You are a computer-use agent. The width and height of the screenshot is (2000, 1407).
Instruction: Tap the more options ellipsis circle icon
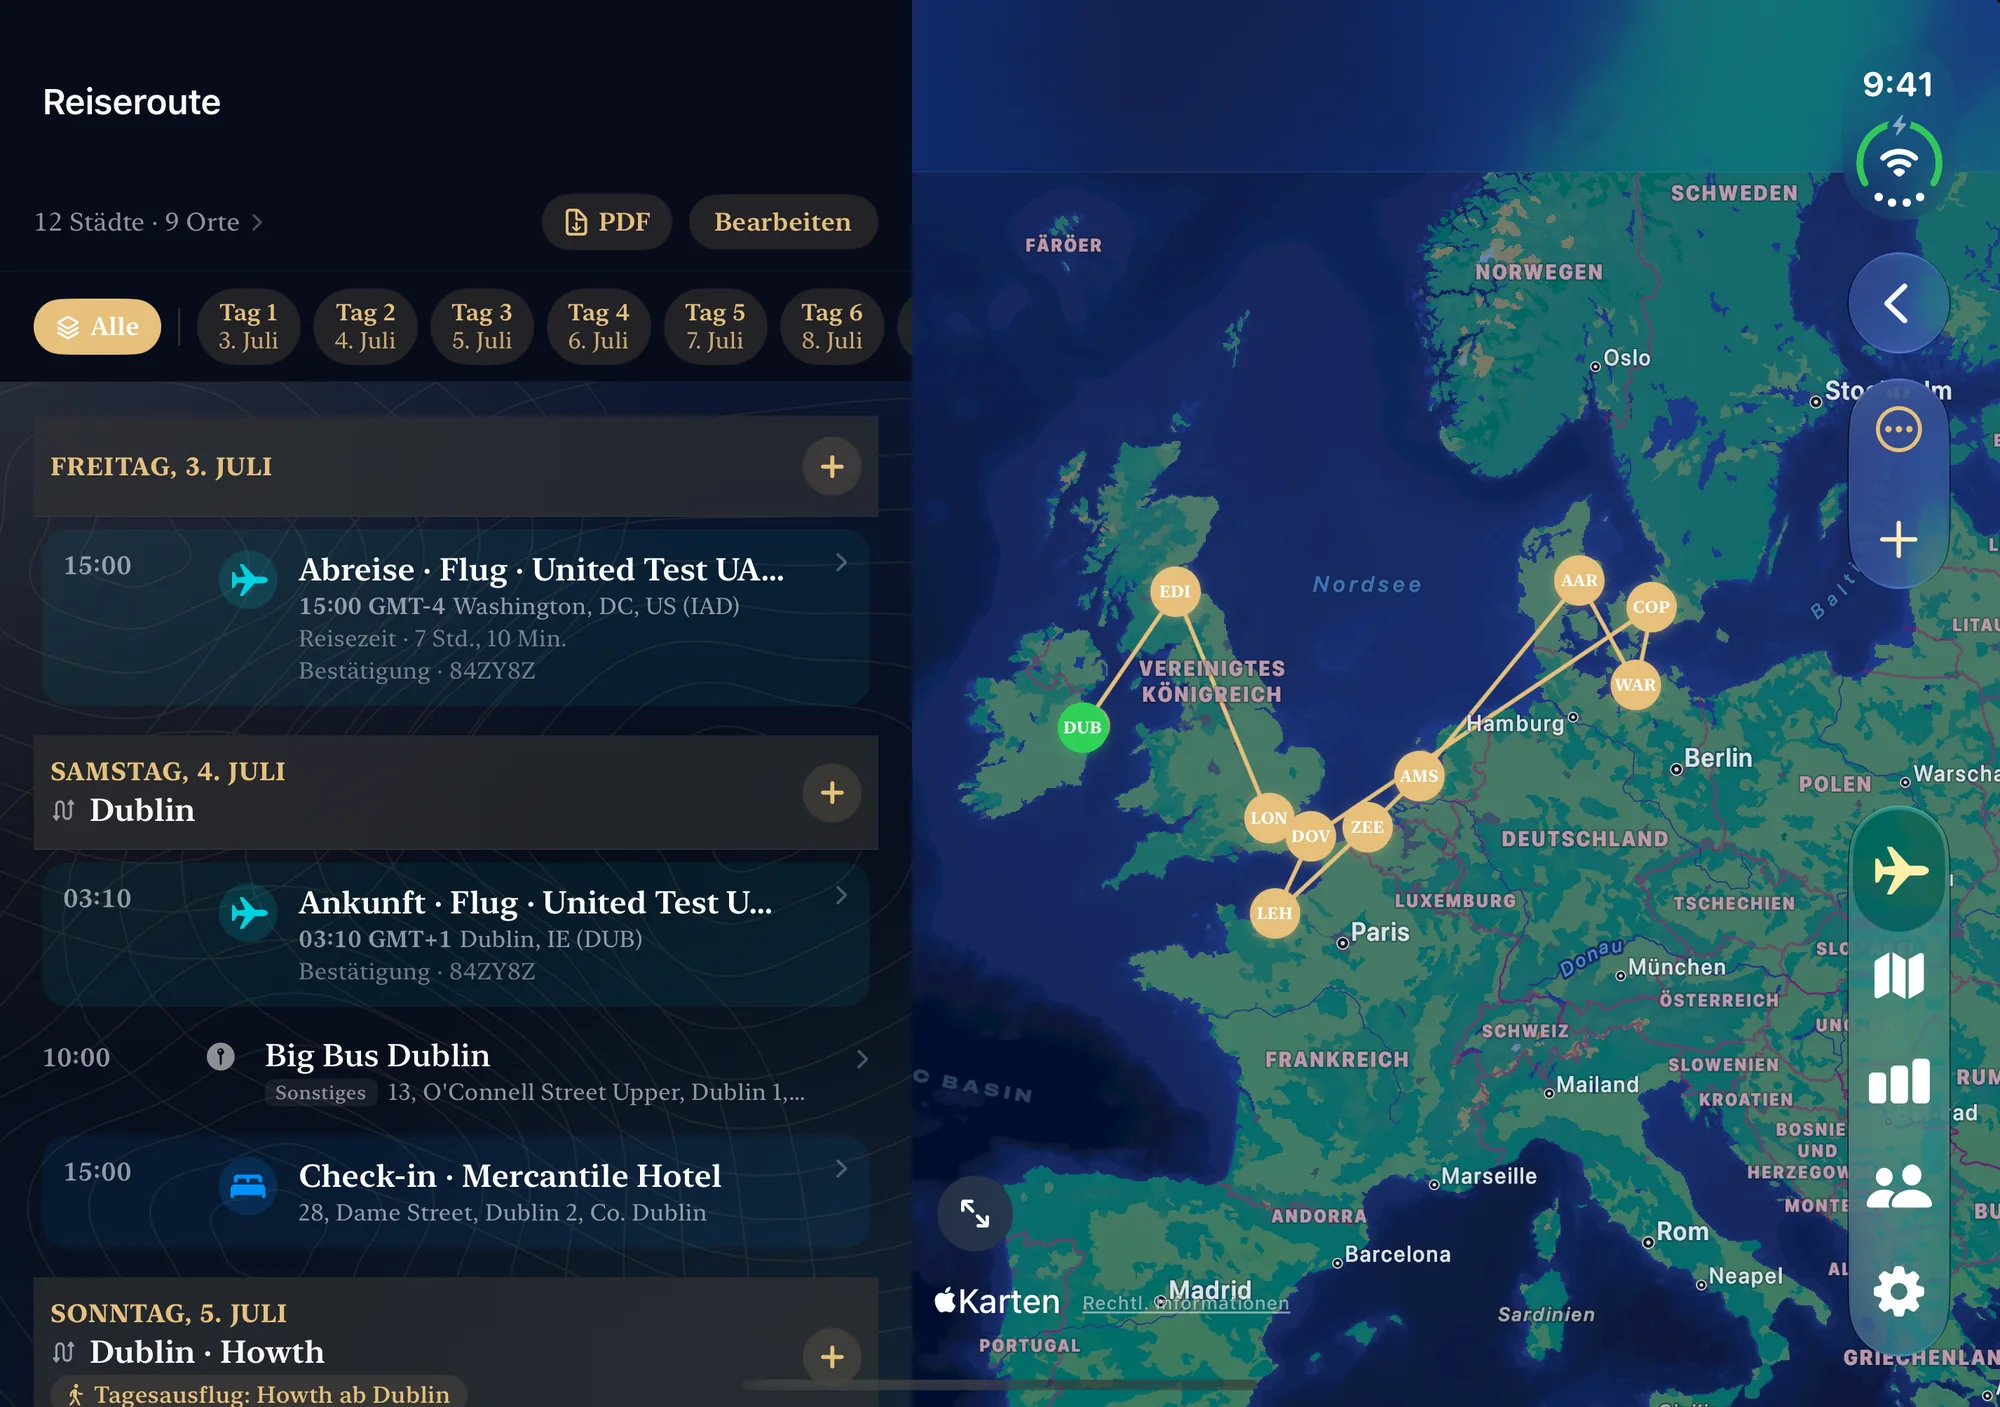(1898, 430)
